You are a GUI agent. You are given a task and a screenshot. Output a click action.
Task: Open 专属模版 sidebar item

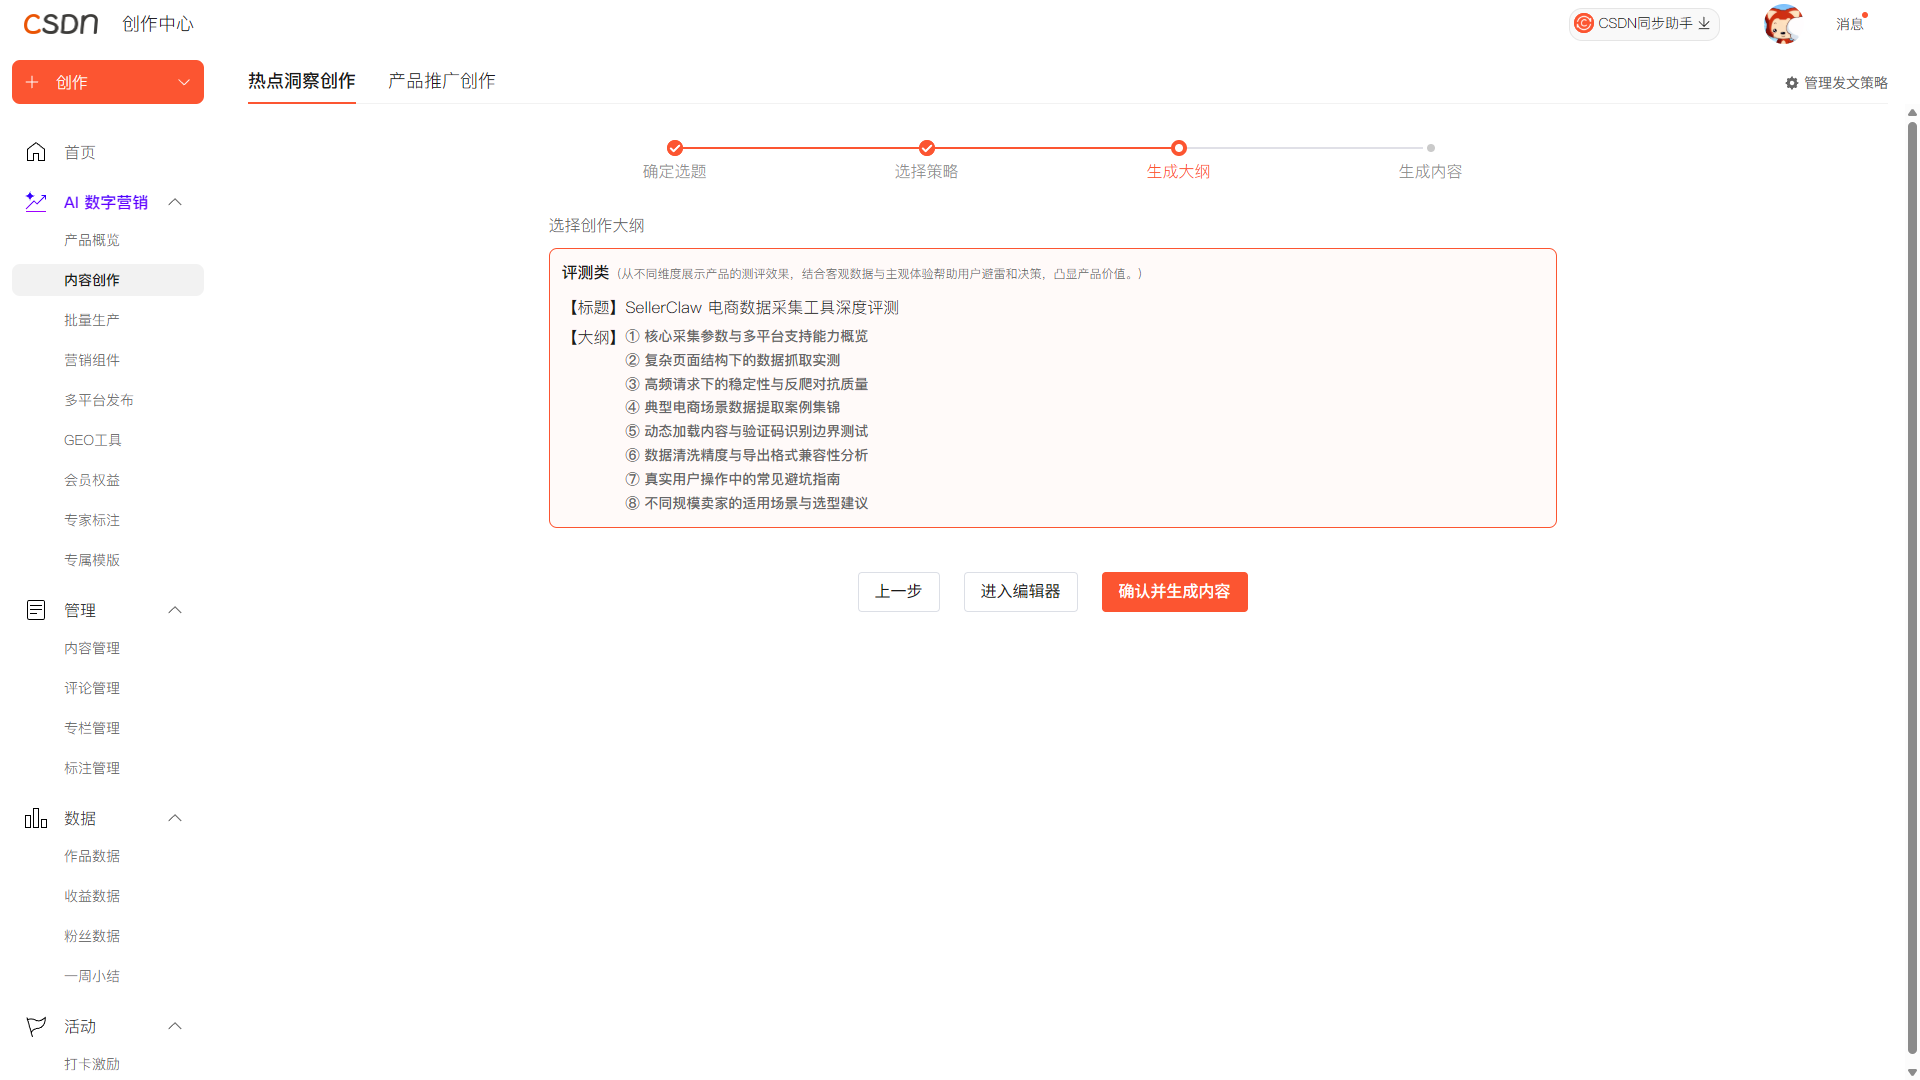[x=92, y=560]
